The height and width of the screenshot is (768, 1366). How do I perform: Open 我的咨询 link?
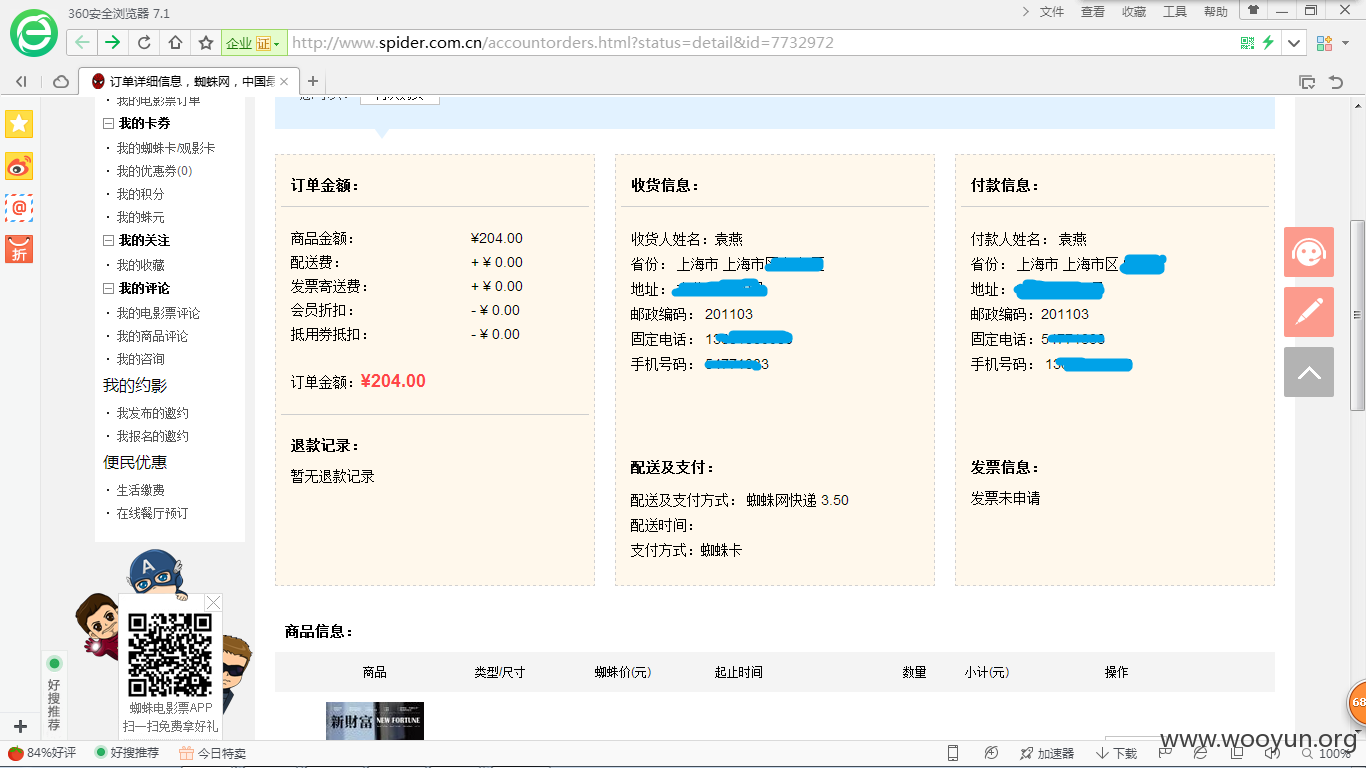(x=140, y=359)
